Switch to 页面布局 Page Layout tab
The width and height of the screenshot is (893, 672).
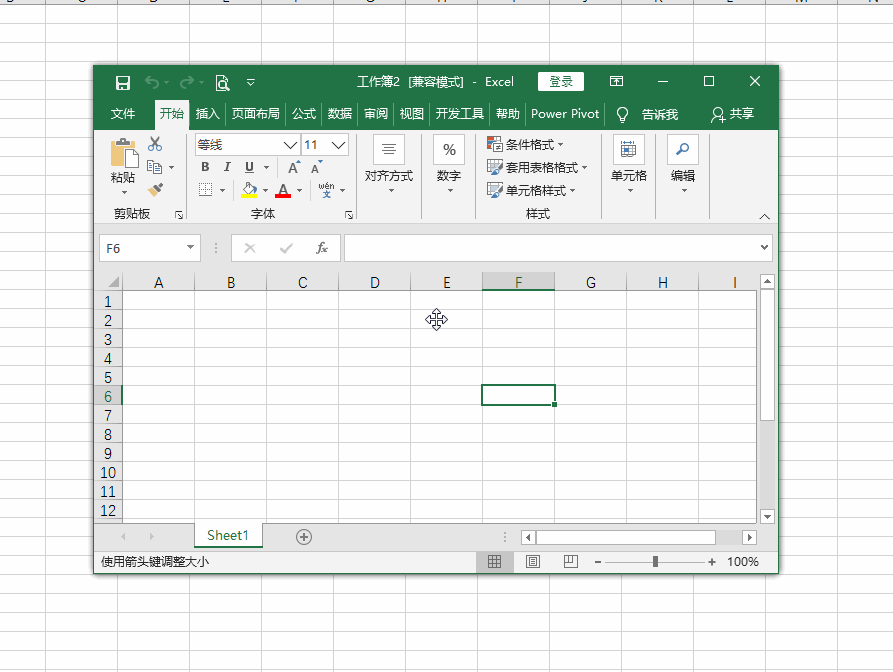click(x=255, y=114)
